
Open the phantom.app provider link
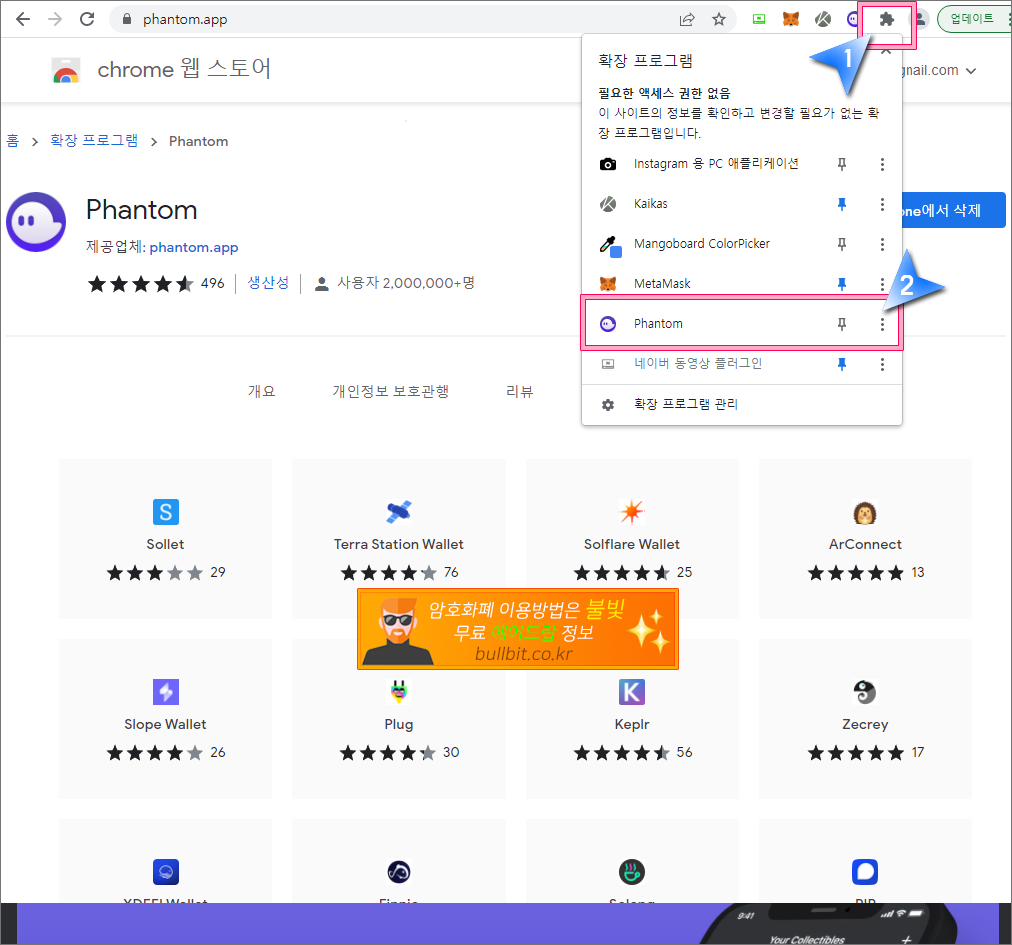coord(194,247)
